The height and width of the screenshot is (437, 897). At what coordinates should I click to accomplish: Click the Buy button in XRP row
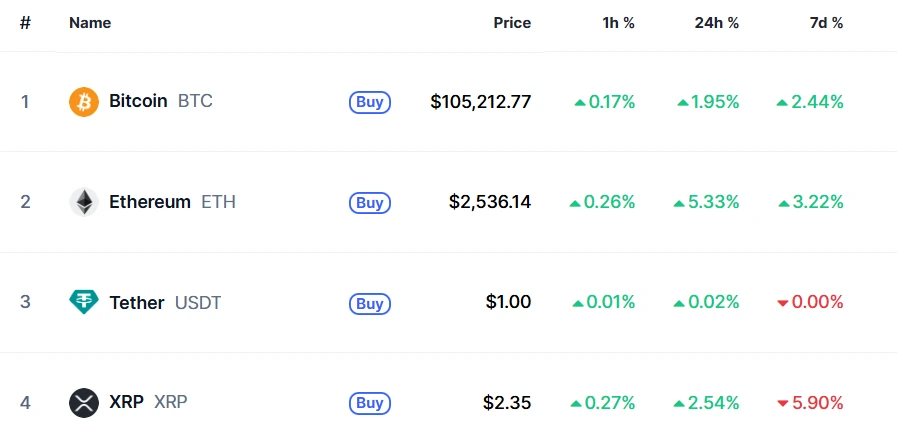pos(370,403)
